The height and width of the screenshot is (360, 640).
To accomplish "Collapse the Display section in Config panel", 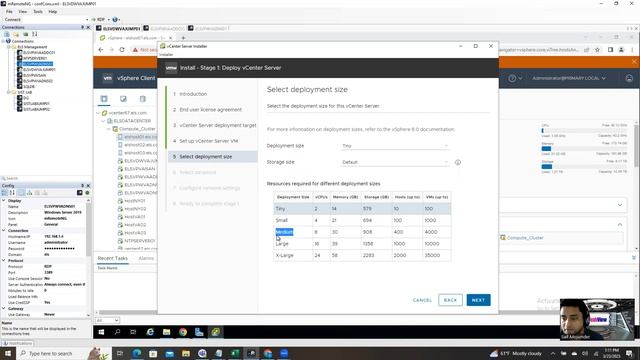I will (x=4, y=200).
